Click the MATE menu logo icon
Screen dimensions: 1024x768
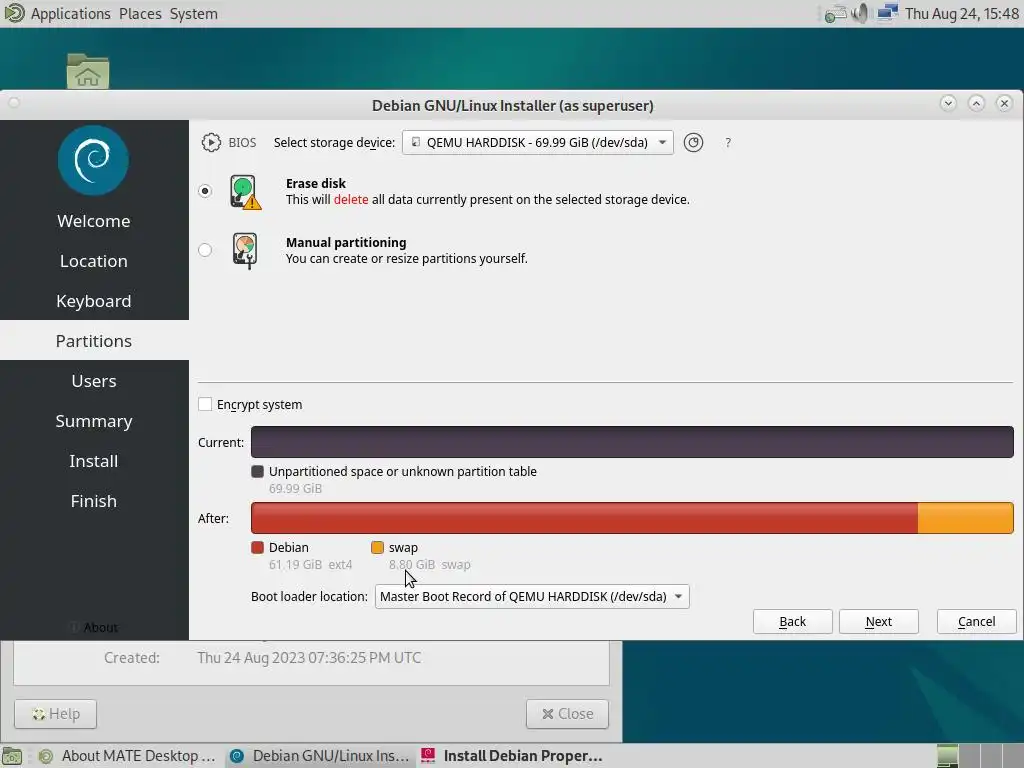[x=14, y=13]
